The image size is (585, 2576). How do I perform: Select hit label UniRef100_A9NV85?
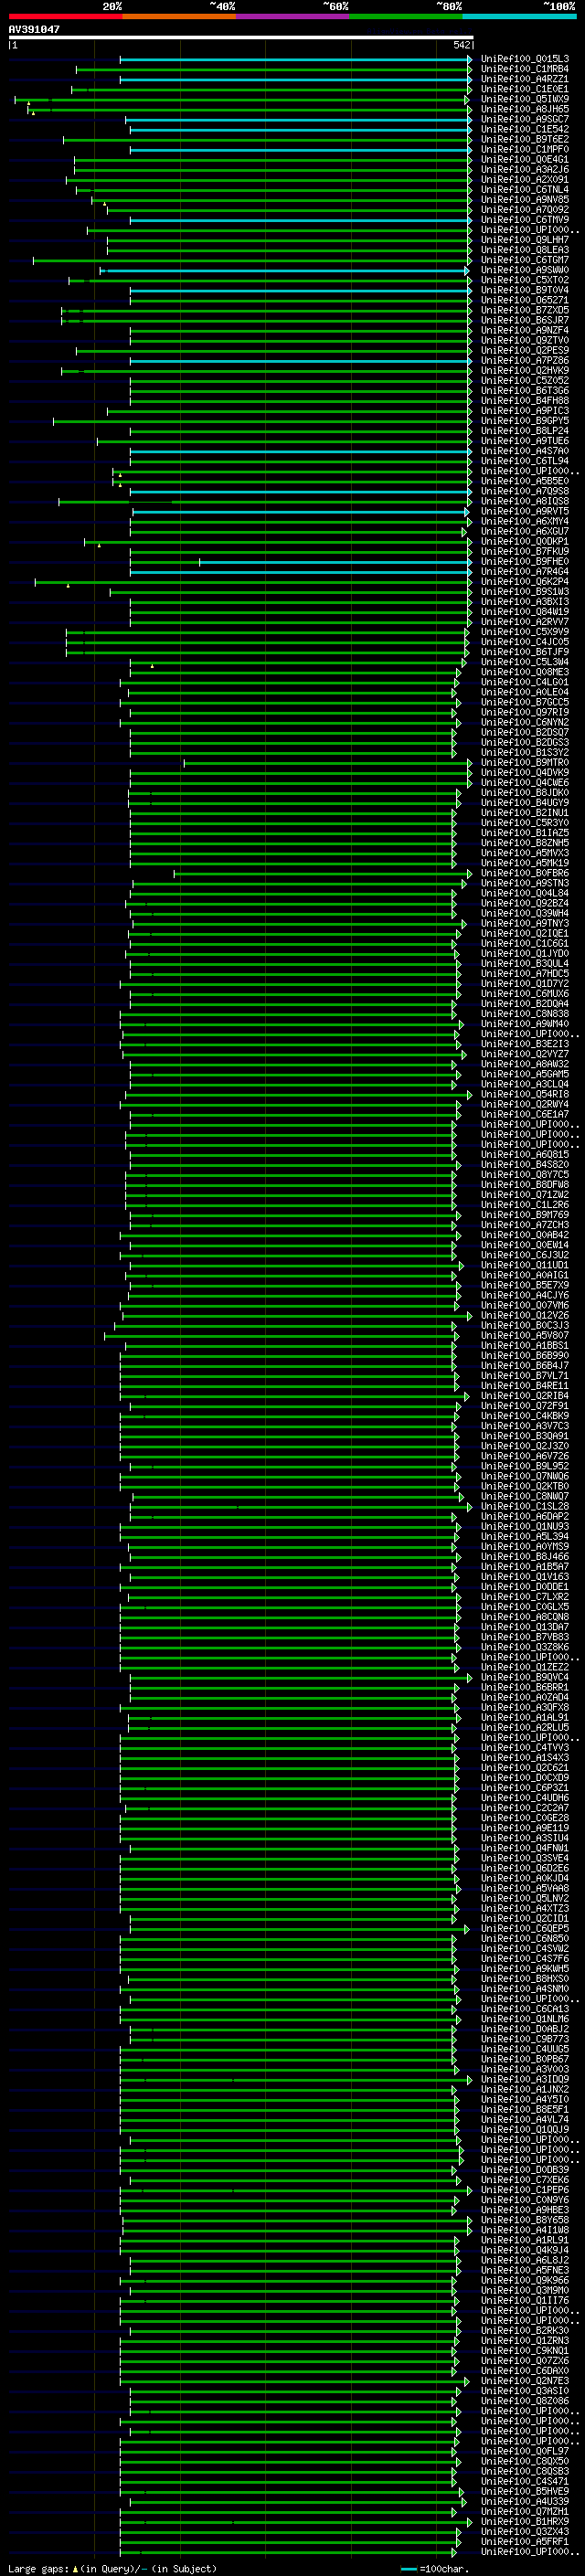click(524, 200)
